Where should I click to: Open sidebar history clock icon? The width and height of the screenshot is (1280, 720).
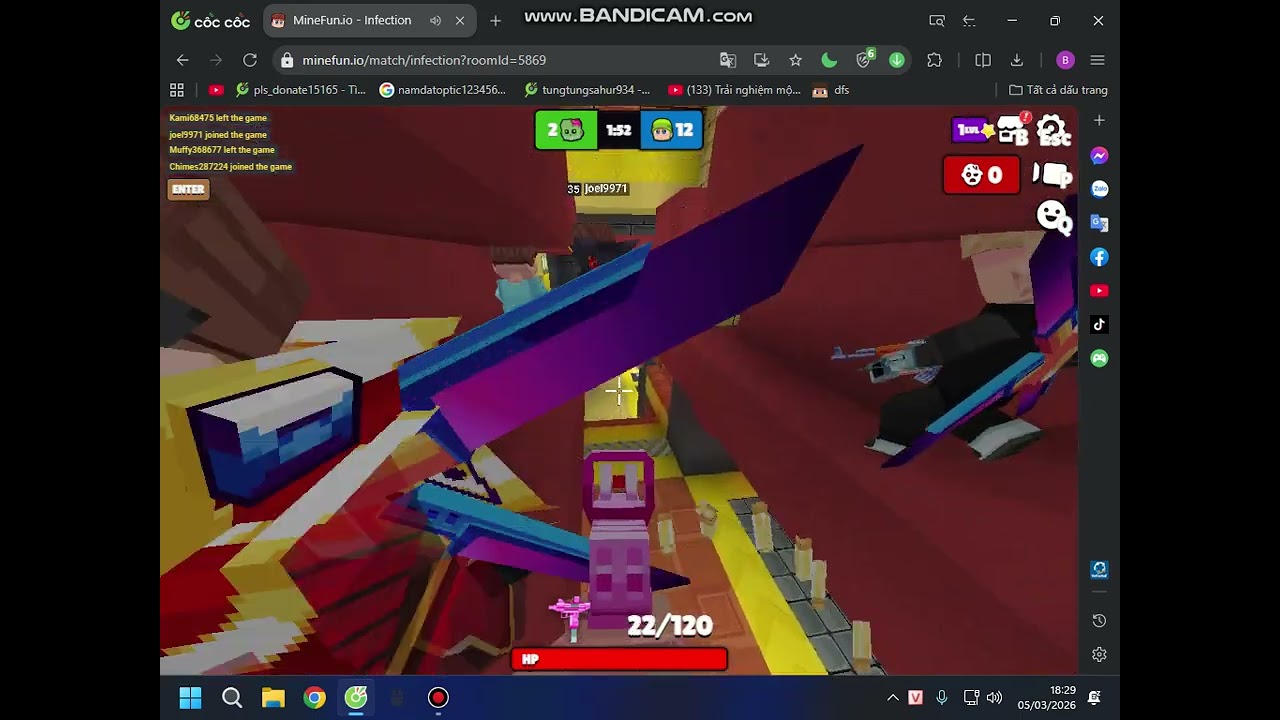[x=1099, y=621]
